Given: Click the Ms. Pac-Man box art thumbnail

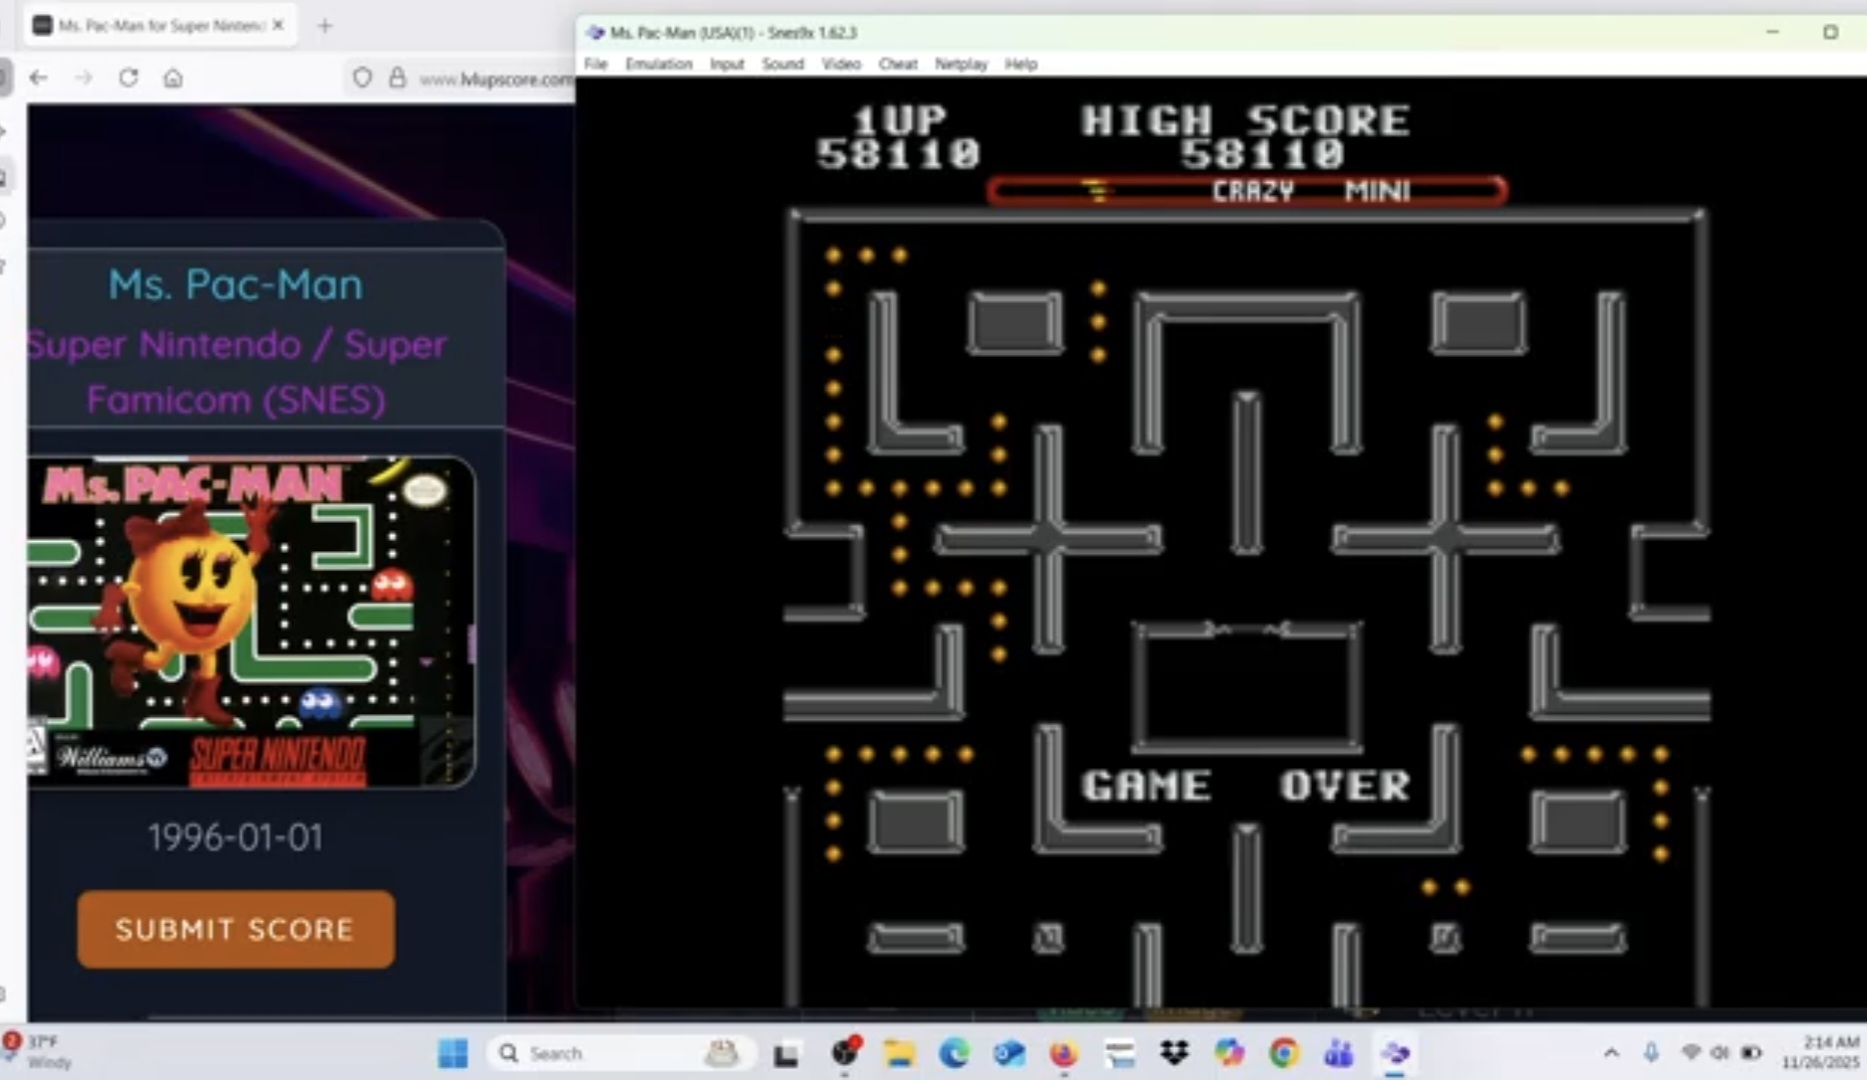Looking at the screenshot, I should tap(250, 622).
